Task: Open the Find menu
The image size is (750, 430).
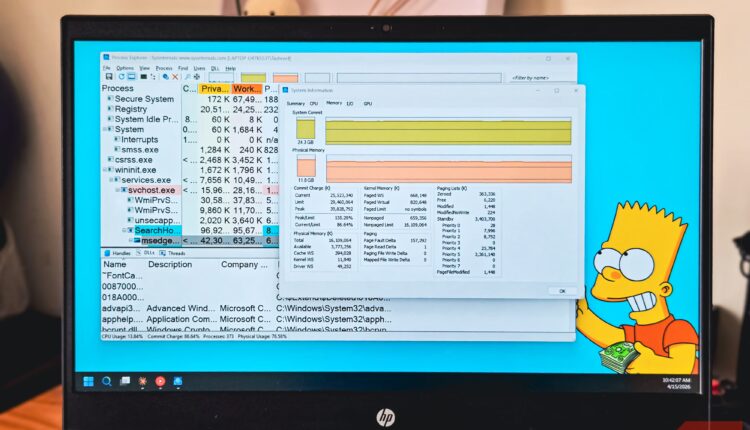Action: point(183,68)
